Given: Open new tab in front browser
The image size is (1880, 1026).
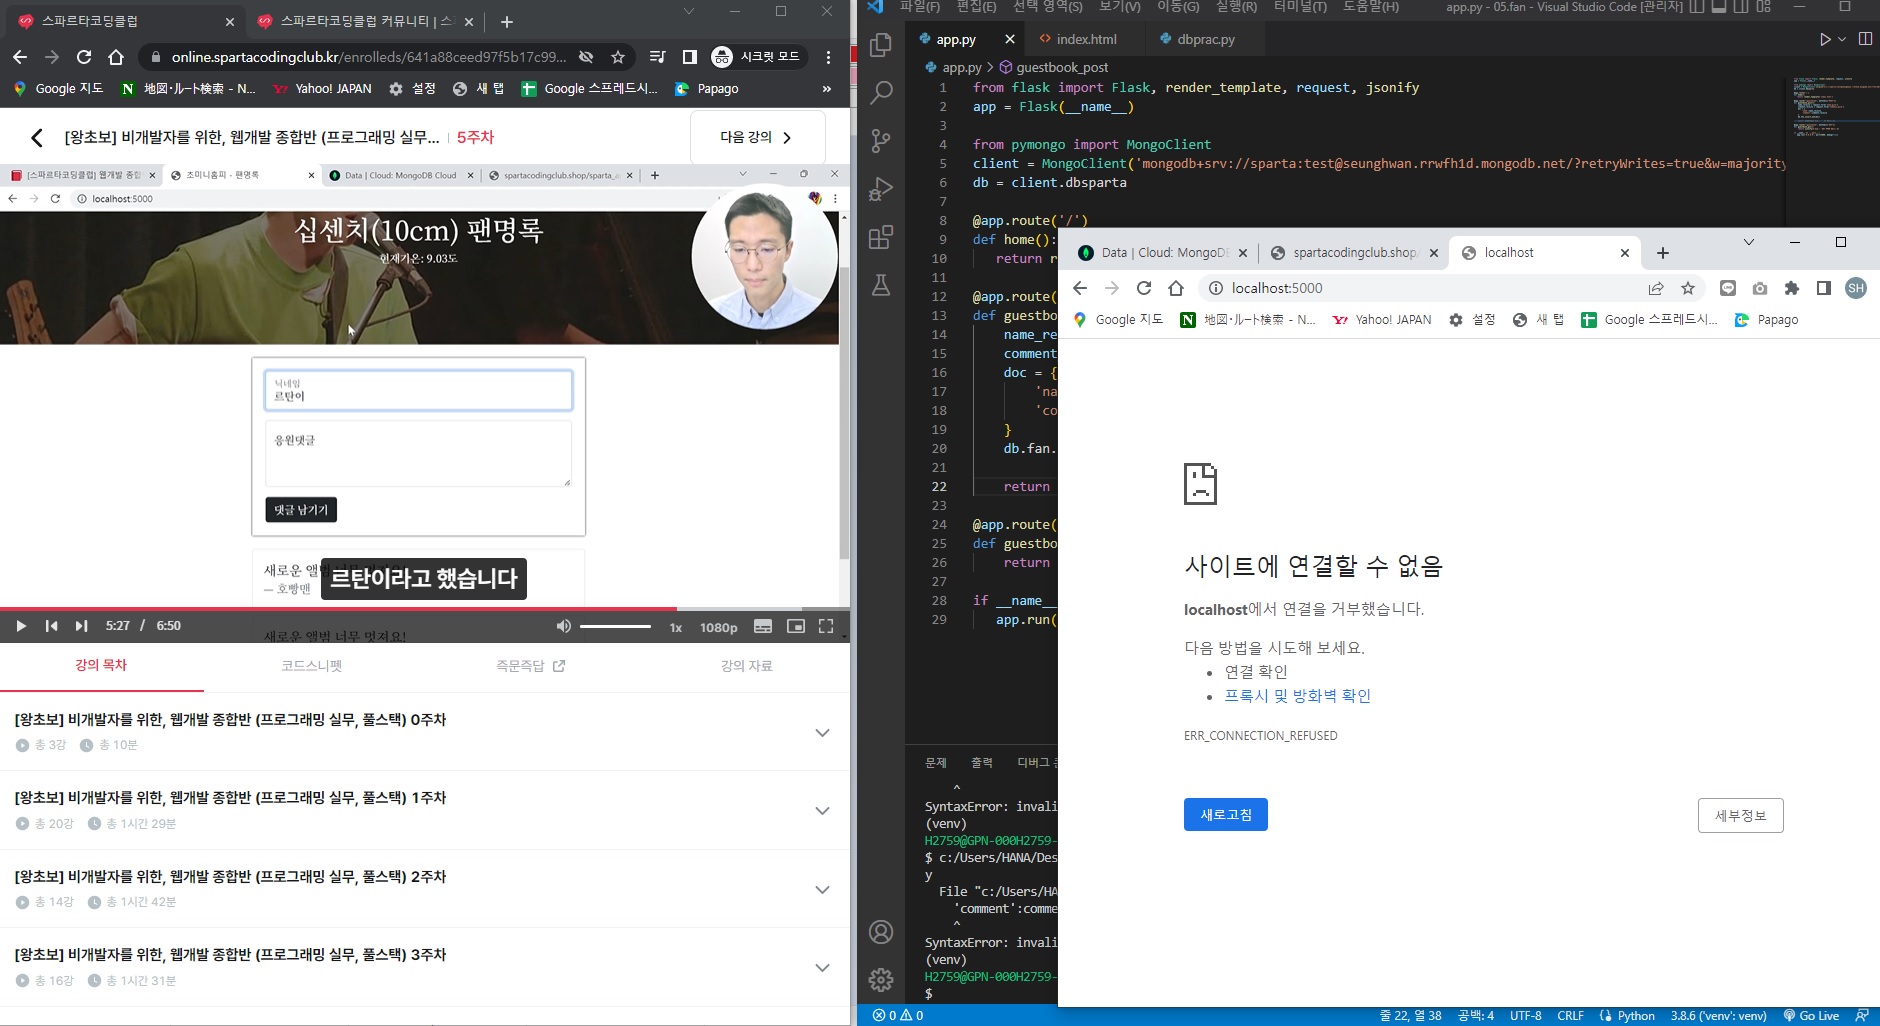Looking at the screenshot, I should pyautogui.click(x=1663, y=253).
